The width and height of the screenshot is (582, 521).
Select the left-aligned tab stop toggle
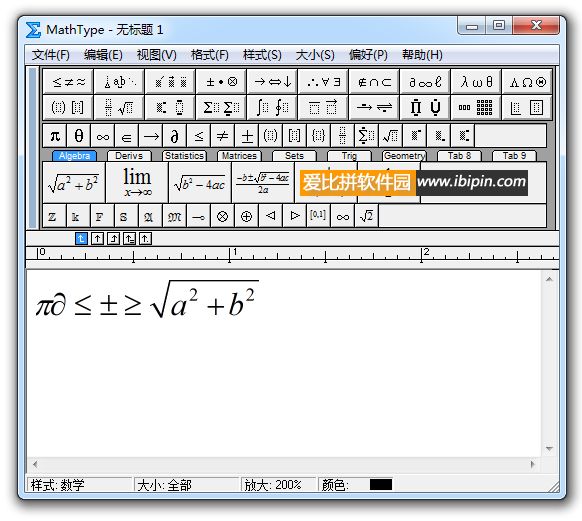(81, 238)
